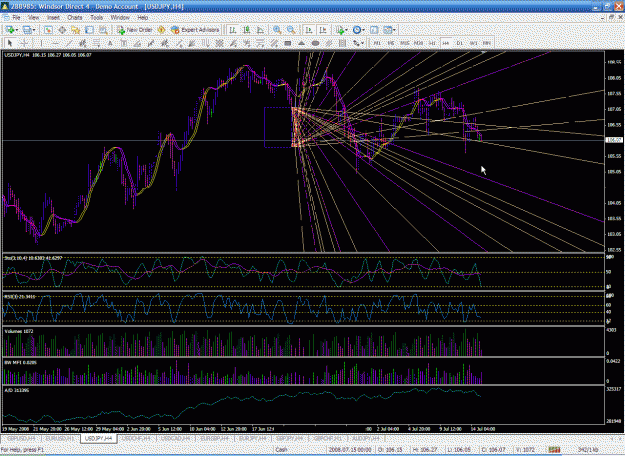Toggle the Bar Chart display mode
625x456 pixels.
pos(233,30)
